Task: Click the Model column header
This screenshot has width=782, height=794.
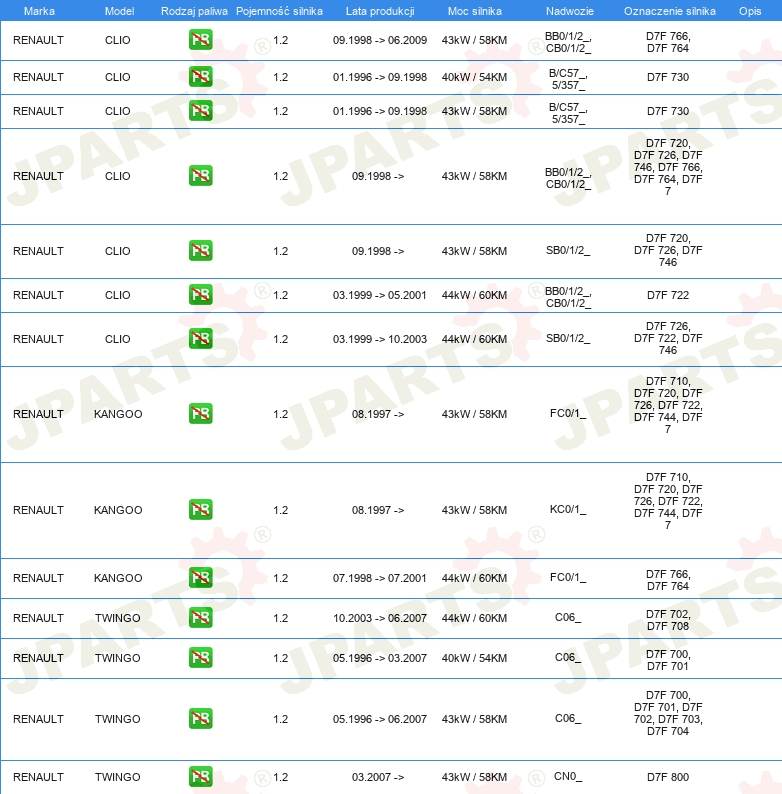Action: click(x=120, y=11)
